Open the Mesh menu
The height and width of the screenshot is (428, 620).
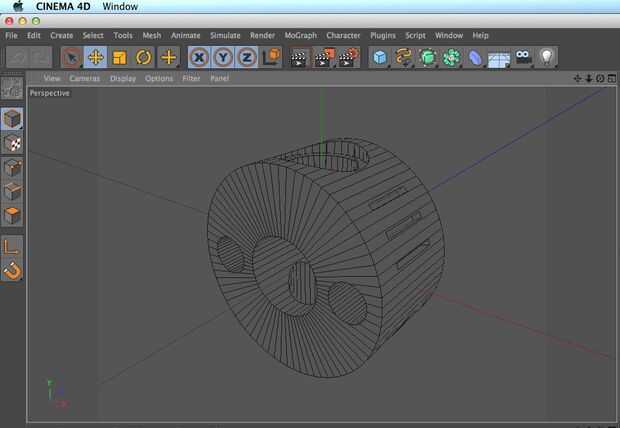click(x=152, y=36)
